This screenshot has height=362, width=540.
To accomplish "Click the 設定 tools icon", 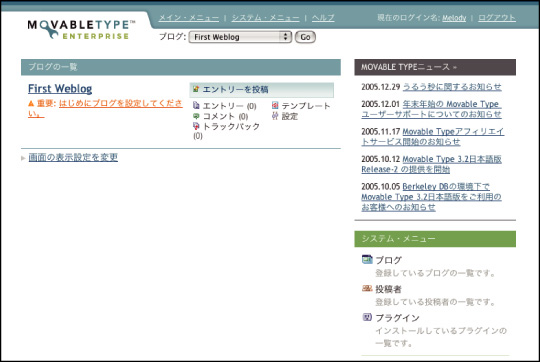I will pyautogui.click(x=275, y=116).
